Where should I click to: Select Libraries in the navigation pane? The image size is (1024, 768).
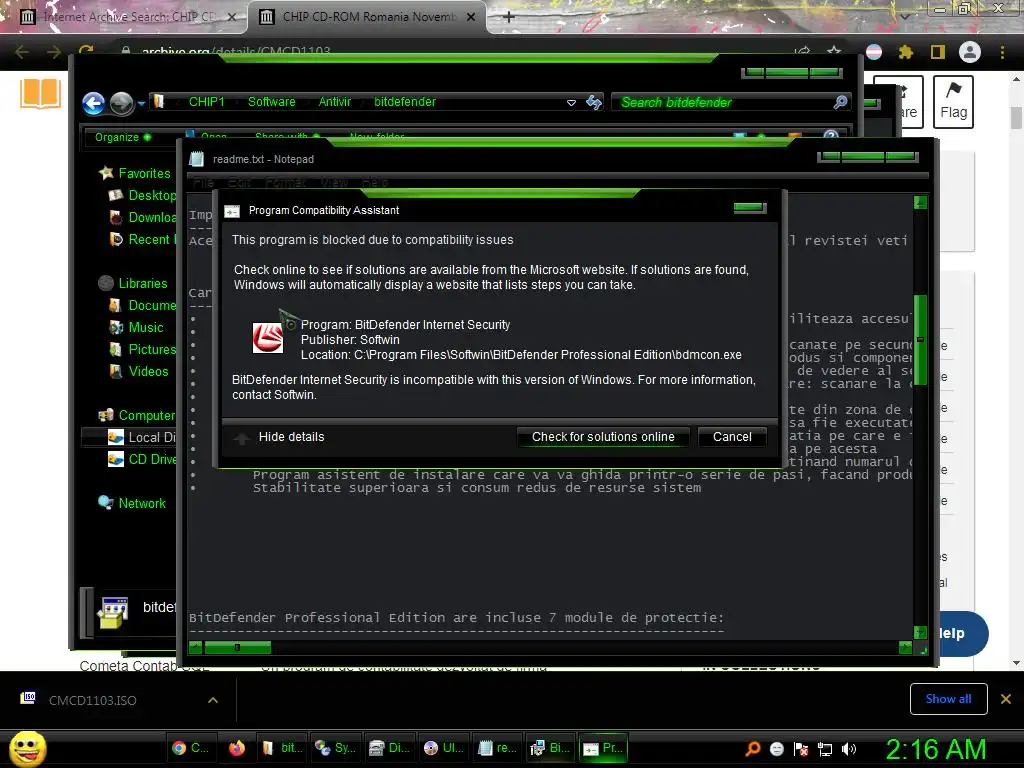(143, 283)
